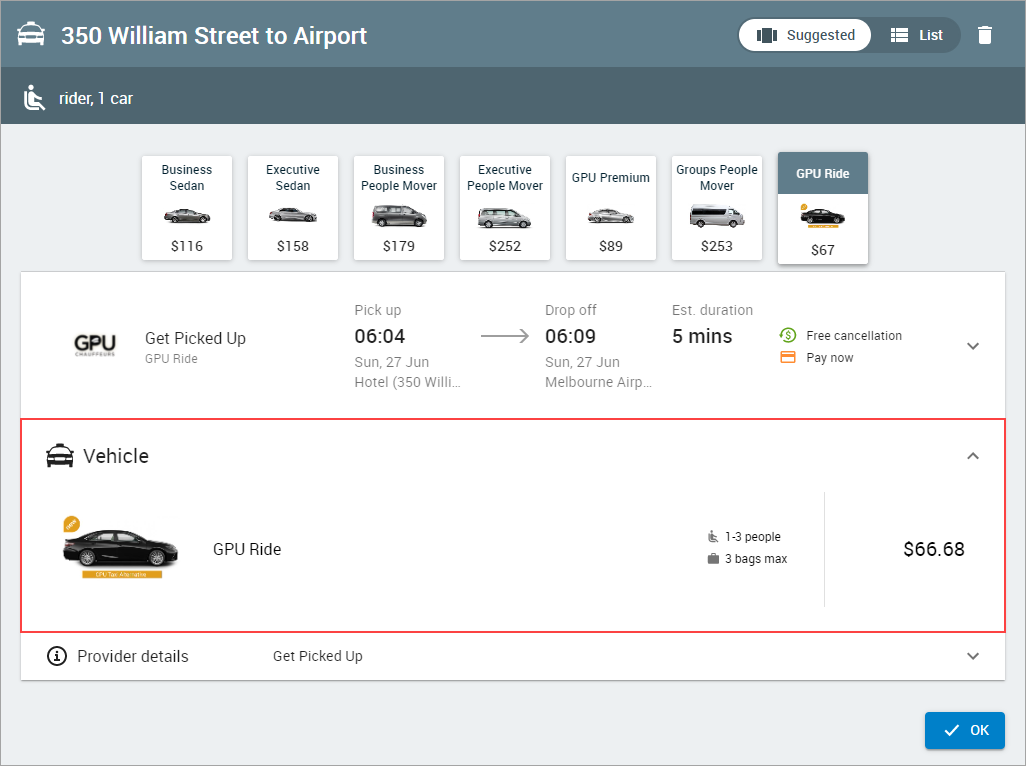Select the Executive People Mover $252 card
1026x766 pixels.
click(505, 208)
